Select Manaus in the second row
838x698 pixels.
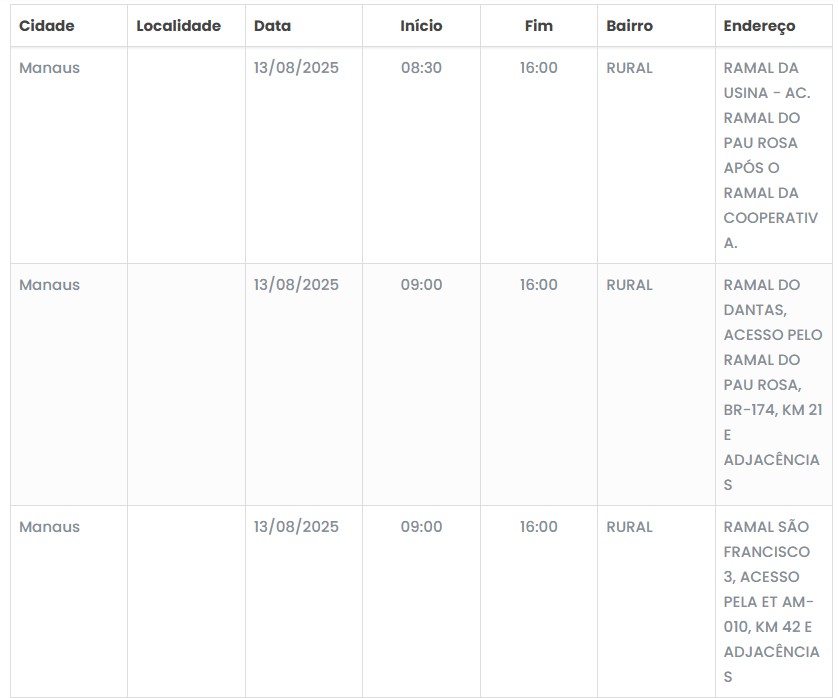[x=49, y=285]
